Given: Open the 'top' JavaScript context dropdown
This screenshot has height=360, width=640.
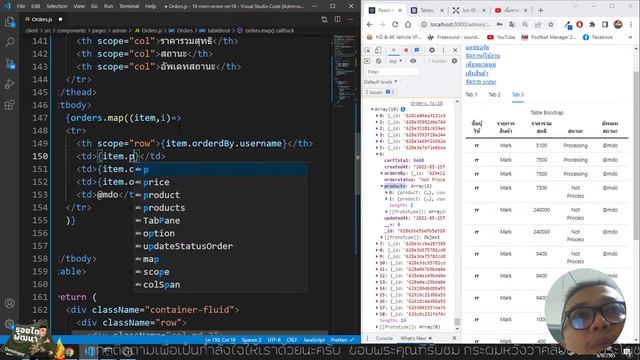Looking at the screenshot, I should point(395,61).
